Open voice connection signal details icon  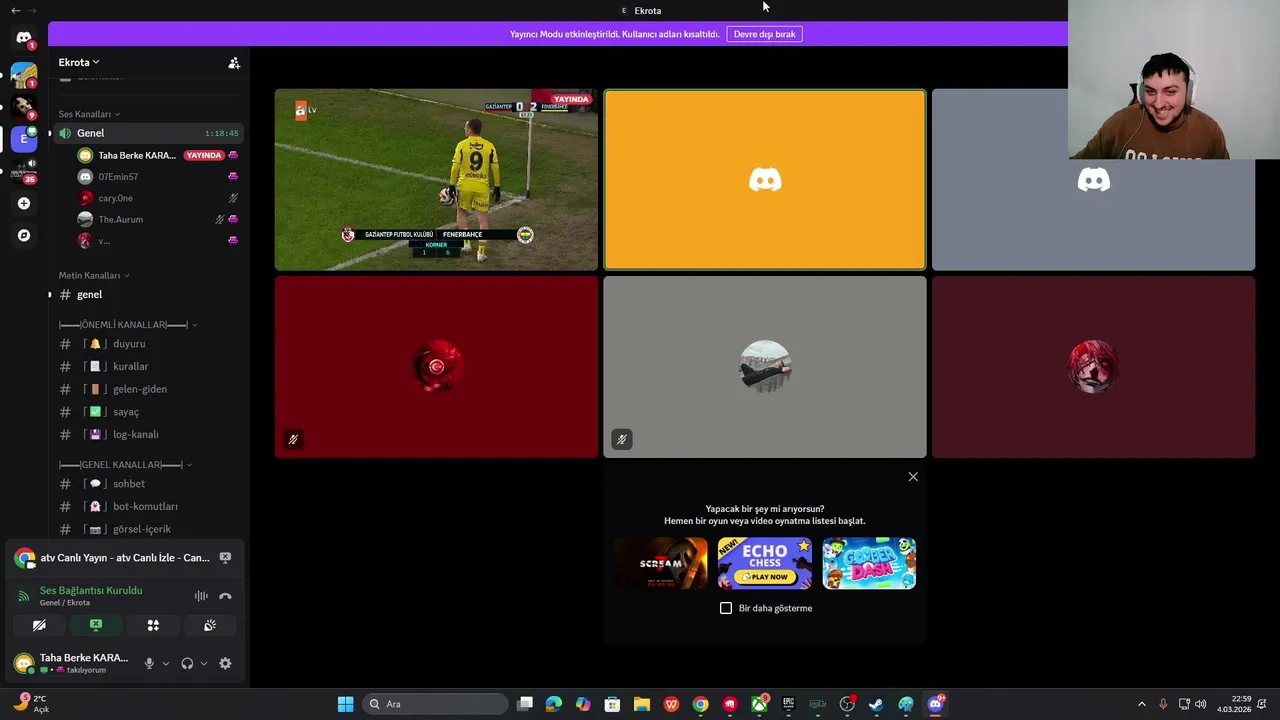click(x=24, y=596)
